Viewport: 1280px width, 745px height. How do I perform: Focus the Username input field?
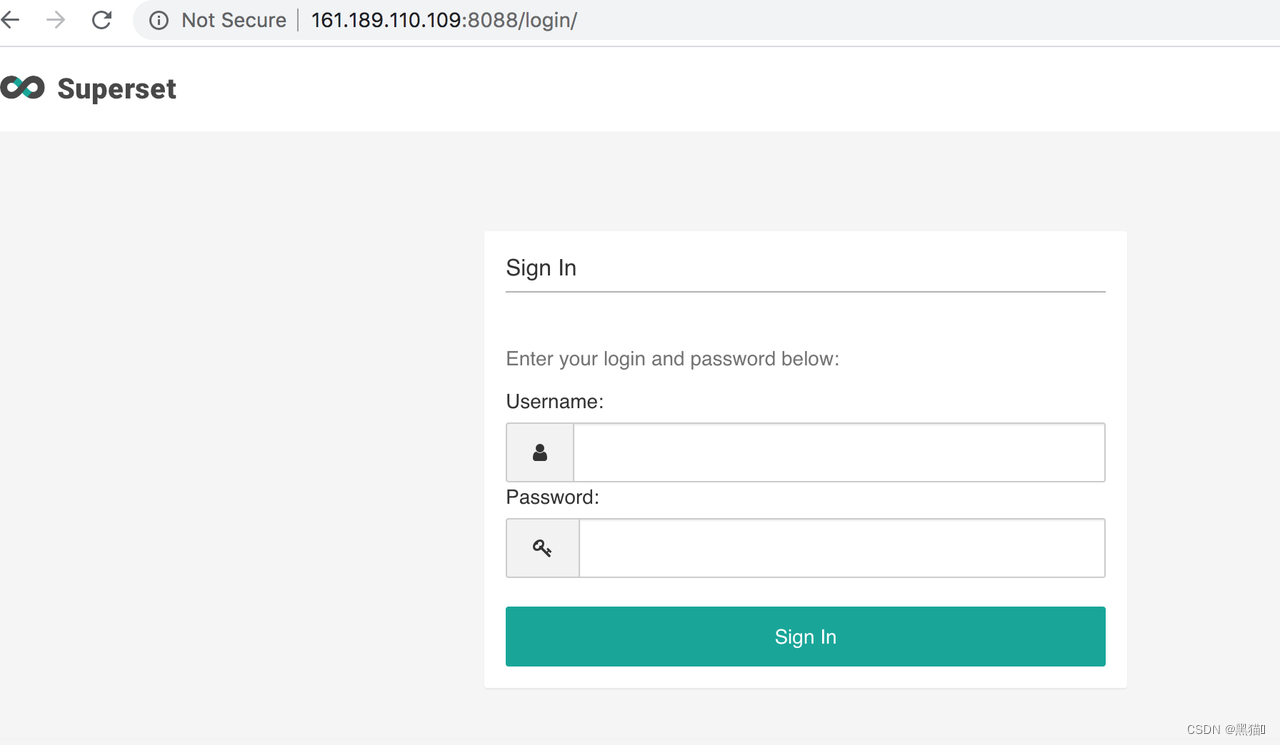tap(839, 453)
